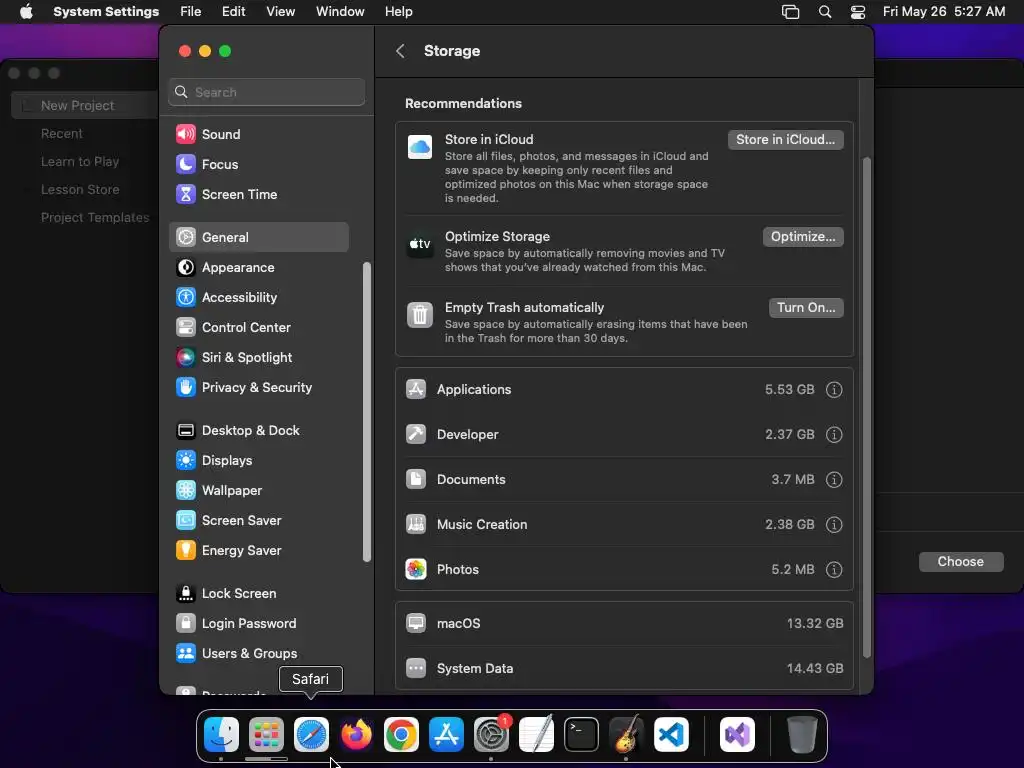Open Login Password settings
Viewport: 1024px width, 768px height.
tap(259, 624)
